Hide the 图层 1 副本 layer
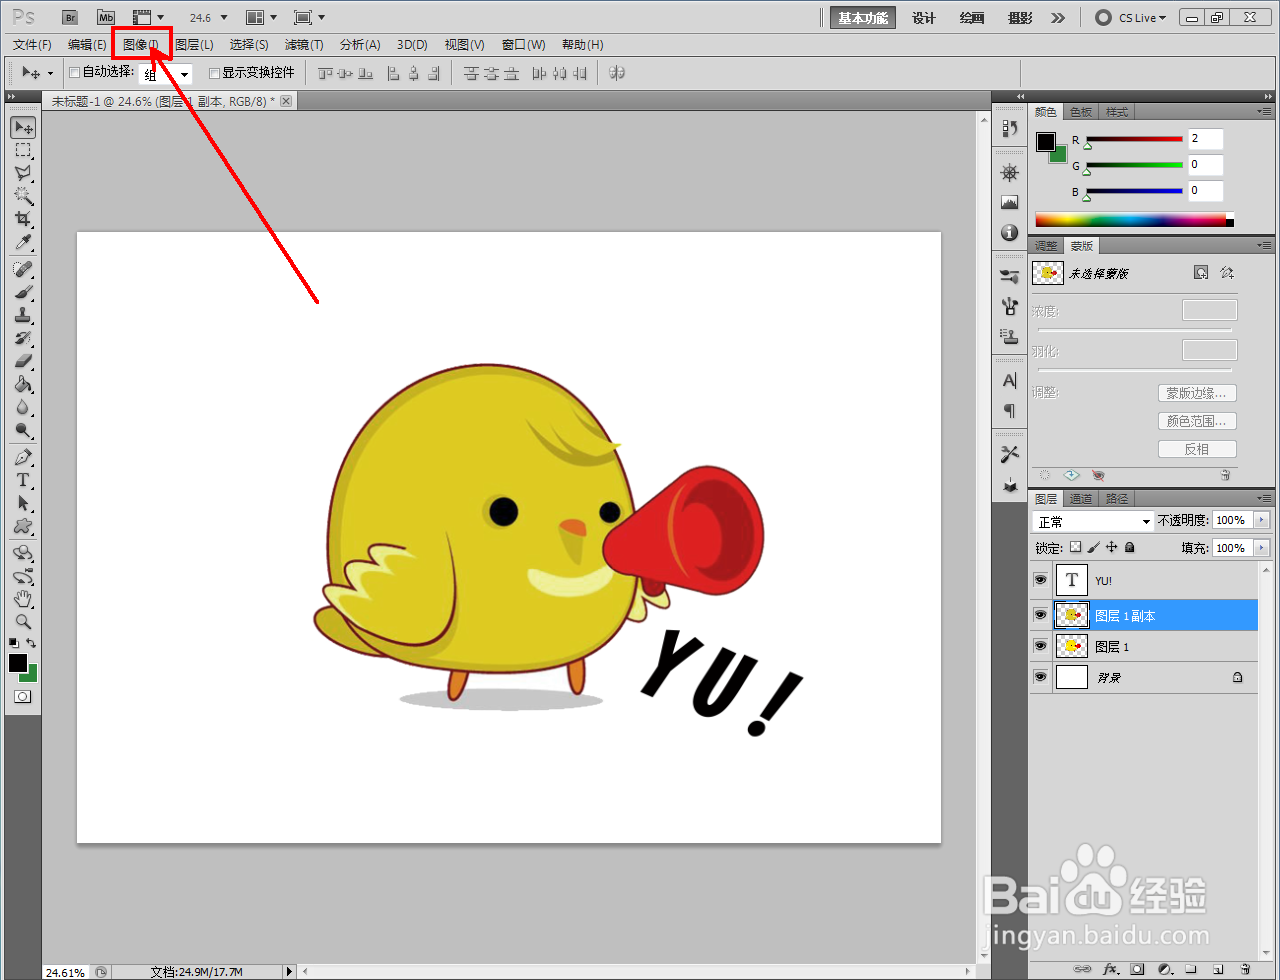 [x=1040, y=615]
